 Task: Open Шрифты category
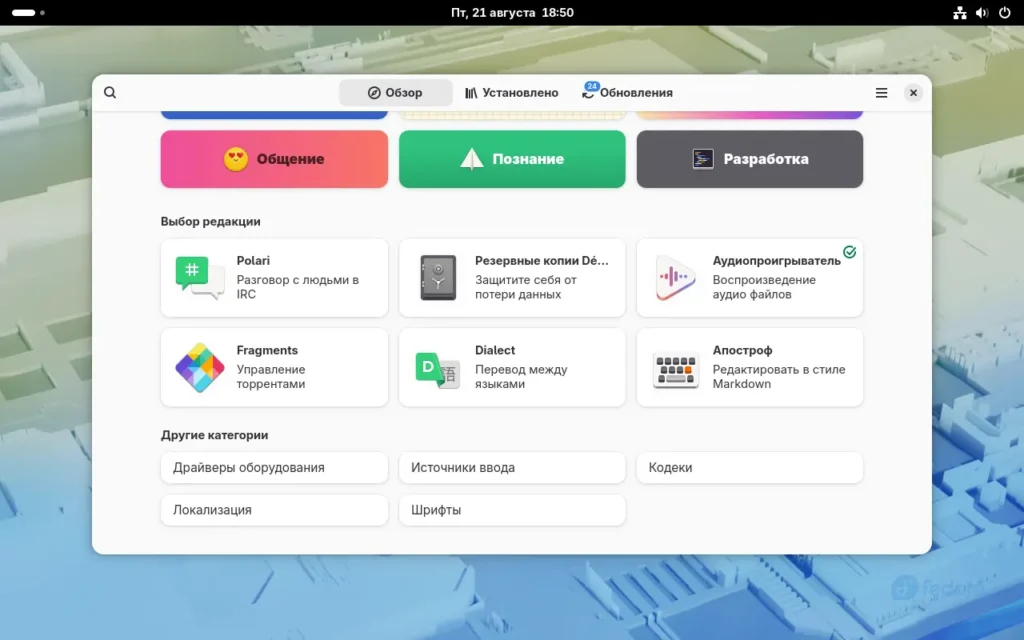point(512,510)
